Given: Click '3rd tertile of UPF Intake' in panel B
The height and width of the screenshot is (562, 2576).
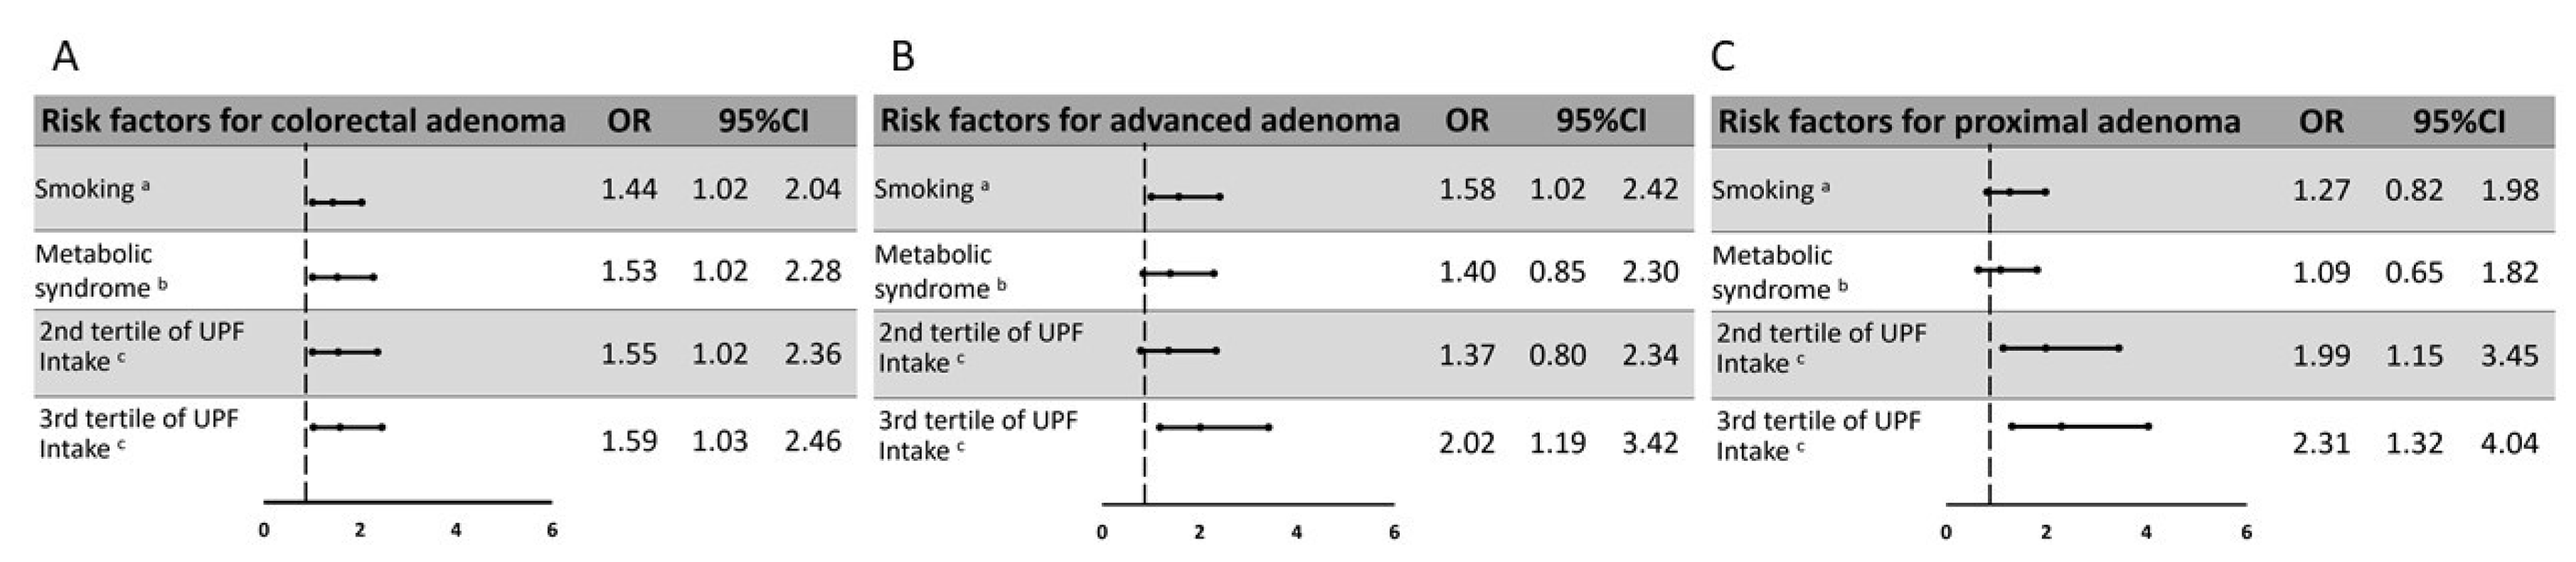Looking at the screenshot, I should [977, 435].
